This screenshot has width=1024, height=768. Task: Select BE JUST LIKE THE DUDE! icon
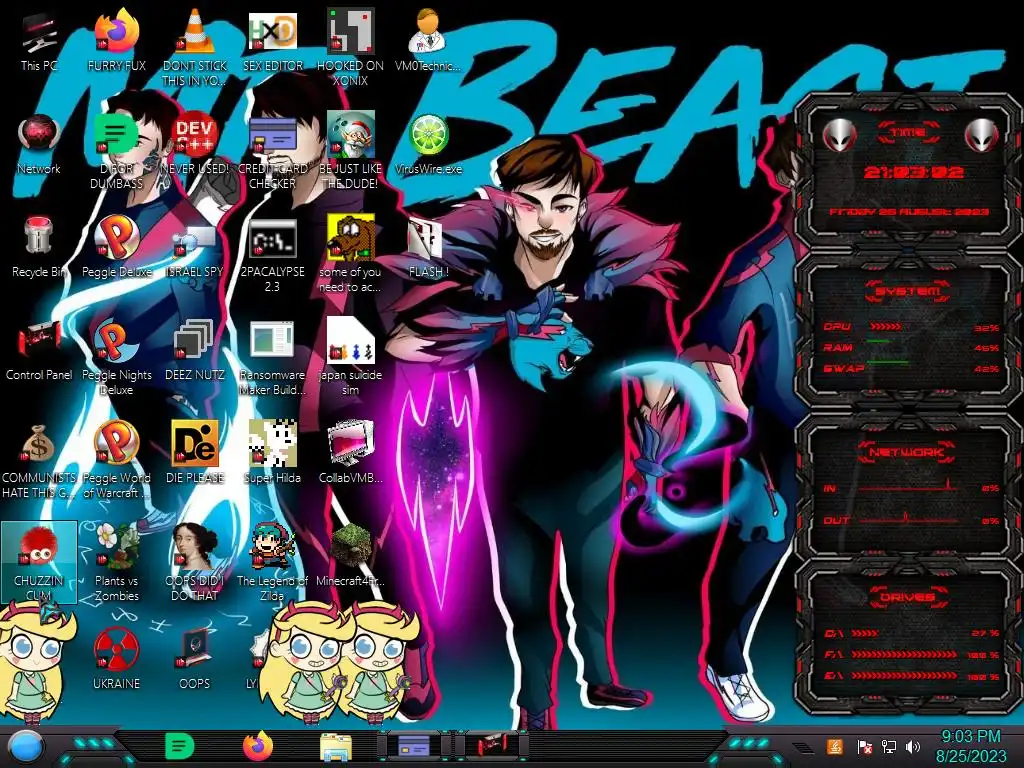coord(350,152)
